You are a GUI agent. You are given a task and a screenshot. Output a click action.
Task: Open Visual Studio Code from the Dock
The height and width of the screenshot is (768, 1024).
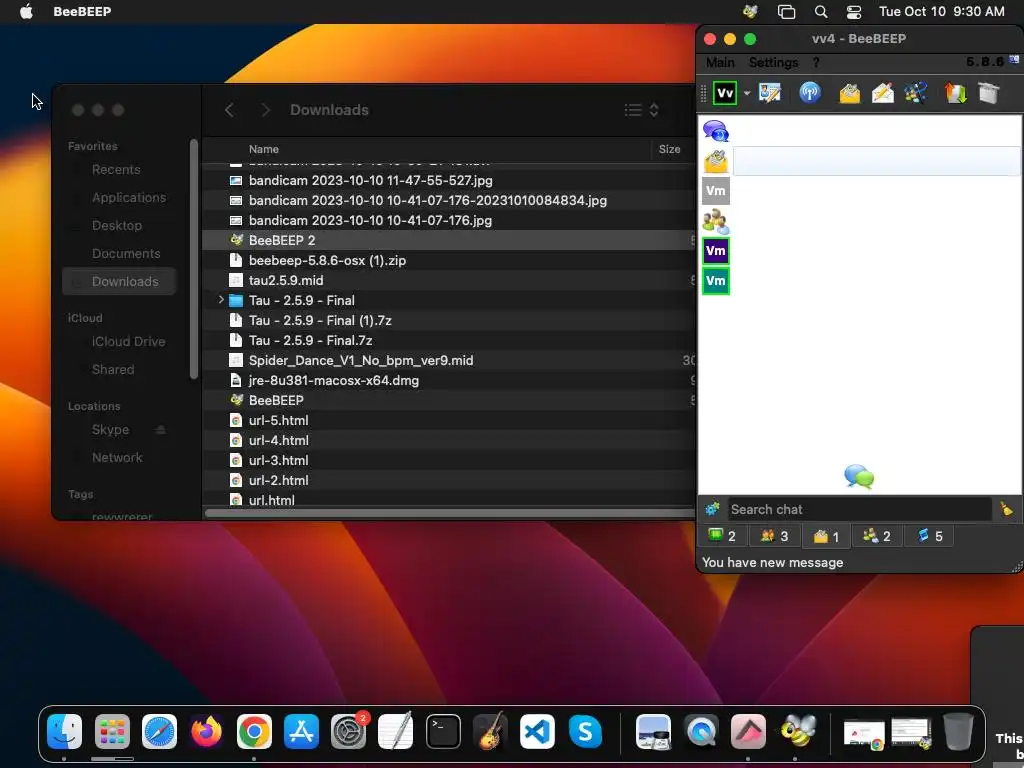click(537, 731)
